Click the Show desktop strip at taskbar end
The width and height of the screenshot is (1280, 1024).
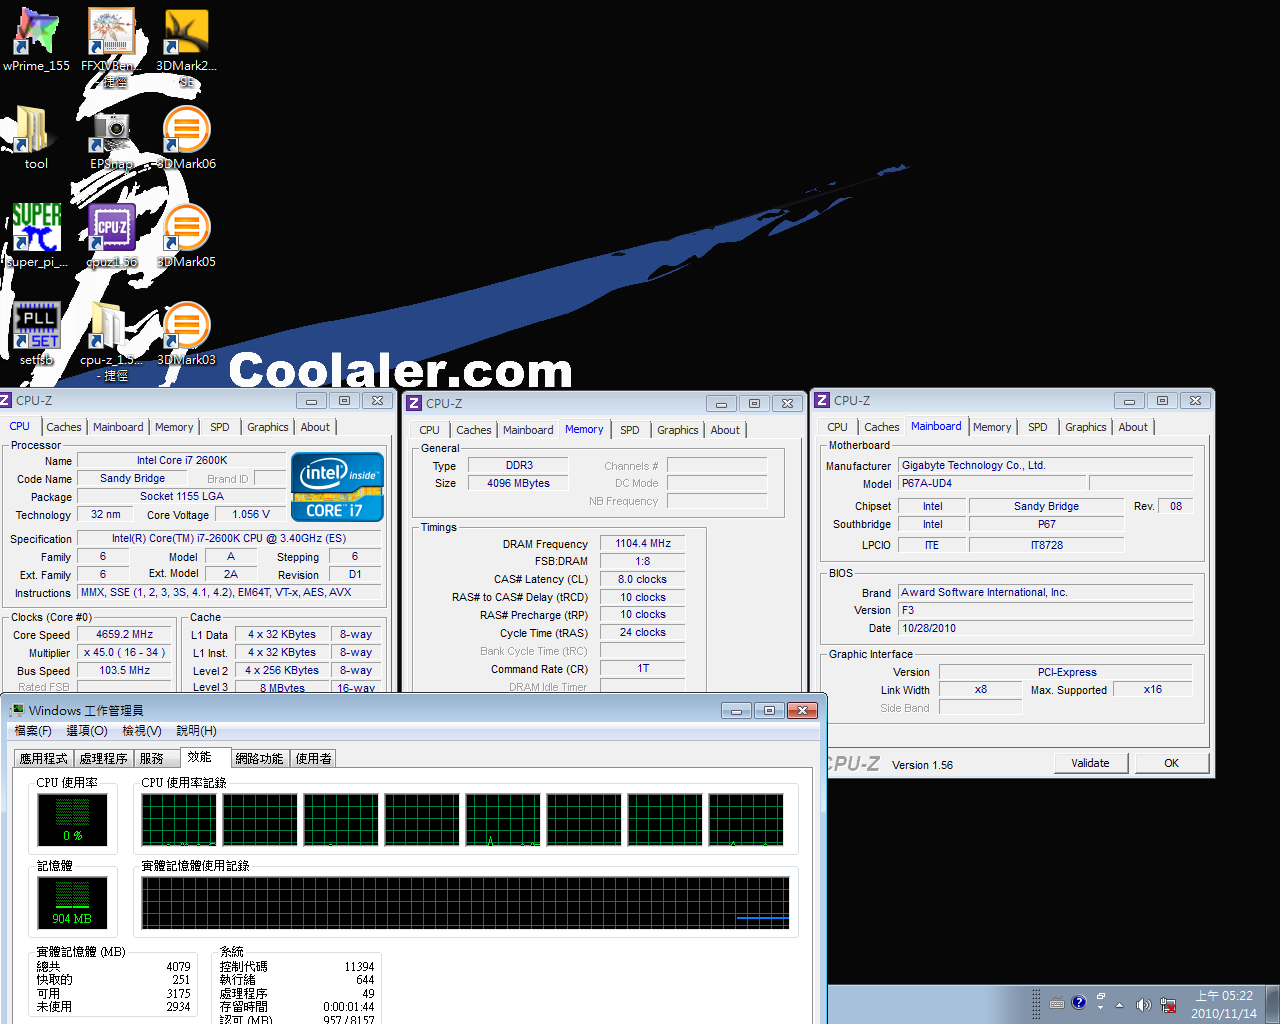(1272, 1004)
